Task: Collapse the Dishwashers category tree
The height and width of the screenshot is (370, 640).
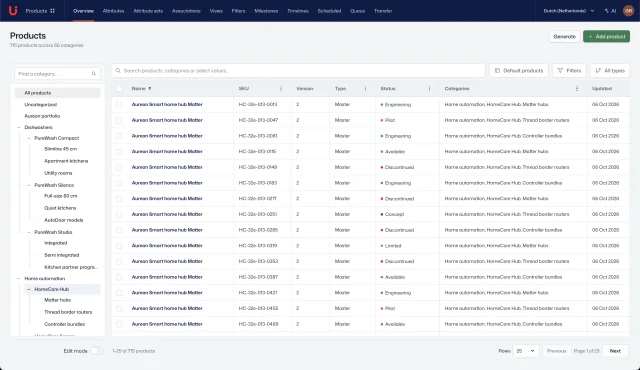Action: [x=19, y=127]
